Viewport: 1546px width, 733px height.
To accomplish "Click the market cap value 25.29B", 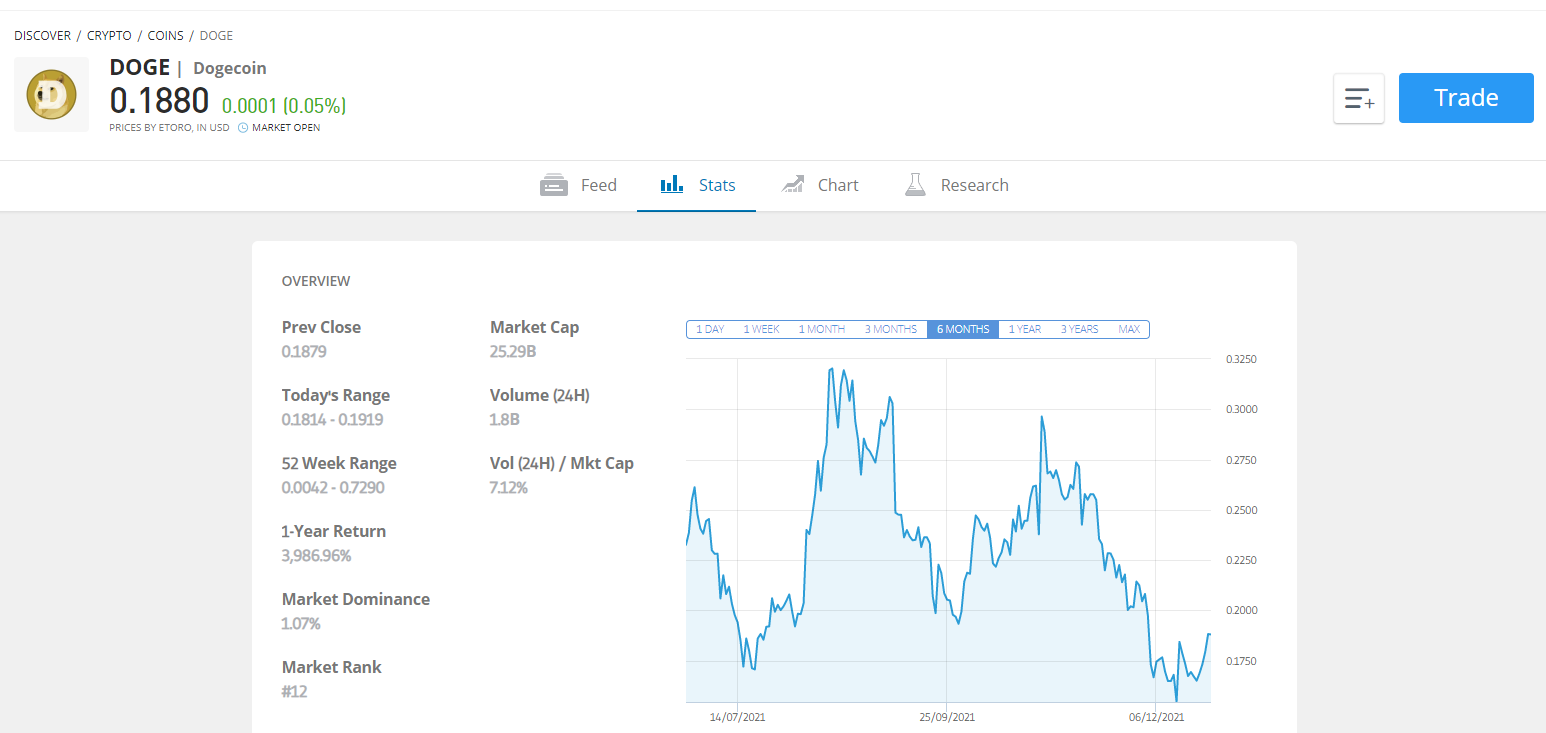I will tap(513, 352).
